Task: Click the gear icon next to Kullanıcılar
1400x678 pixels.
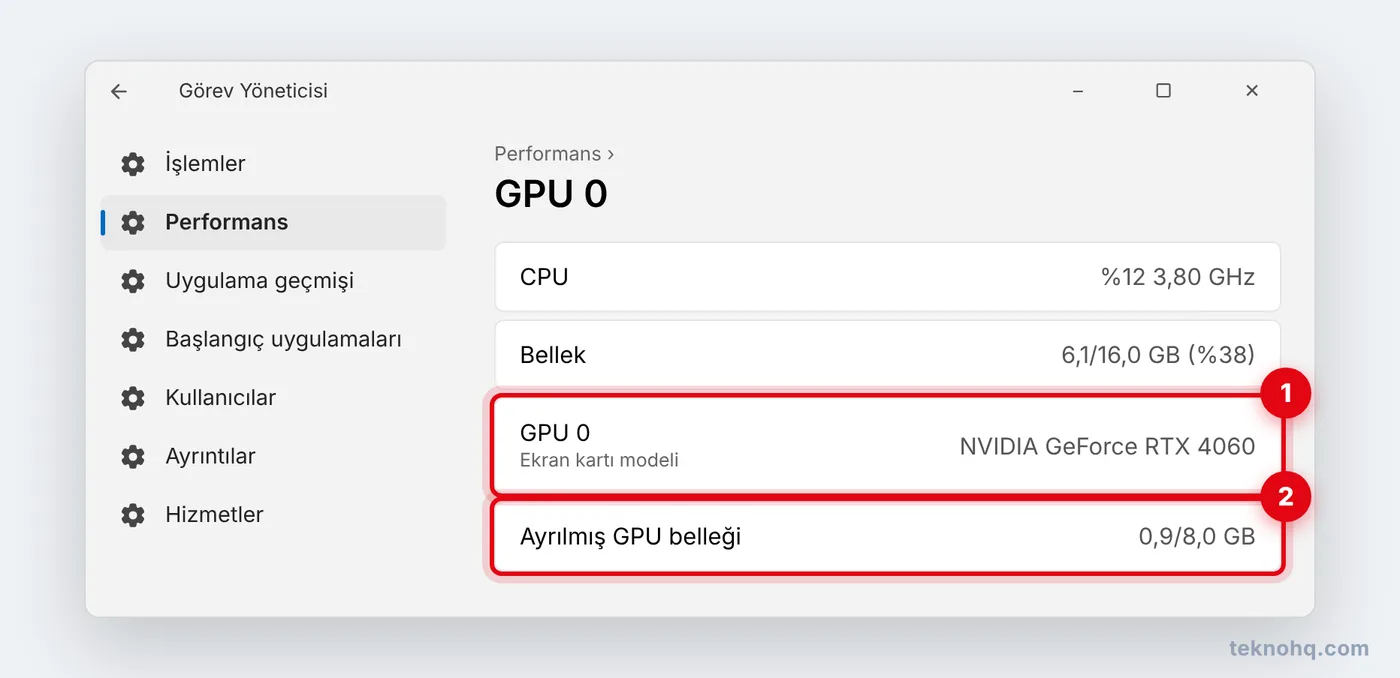Action: (133, 398)
